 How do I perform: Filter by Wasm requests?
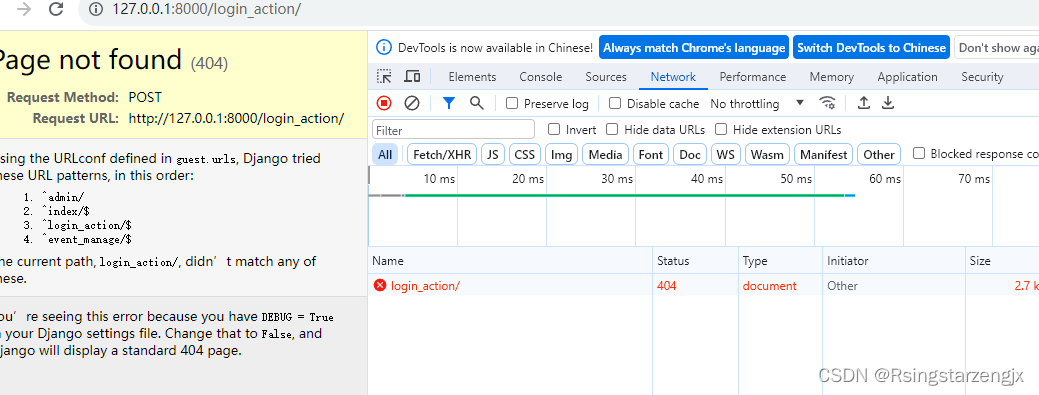[x=767, y=154]
